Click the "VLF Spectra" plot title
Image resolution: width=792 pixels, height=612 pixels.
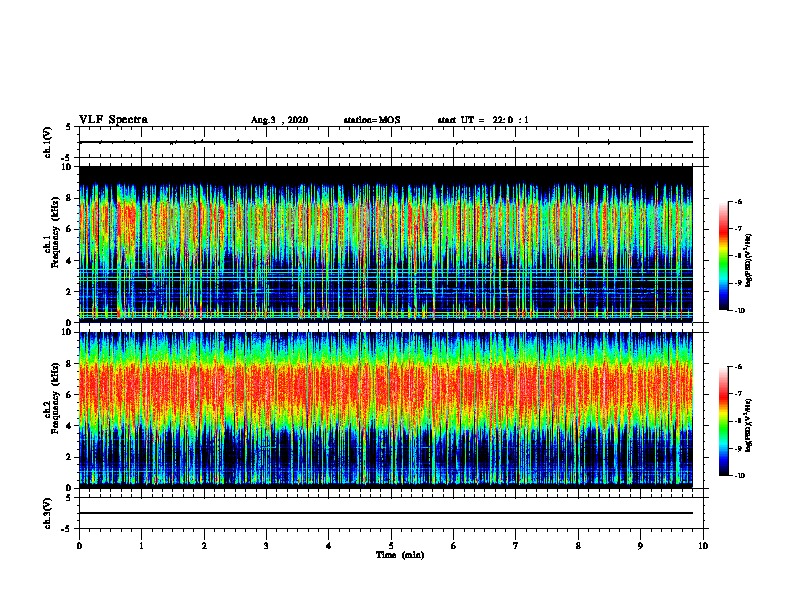pyautogui.click(x=113, y=120)
